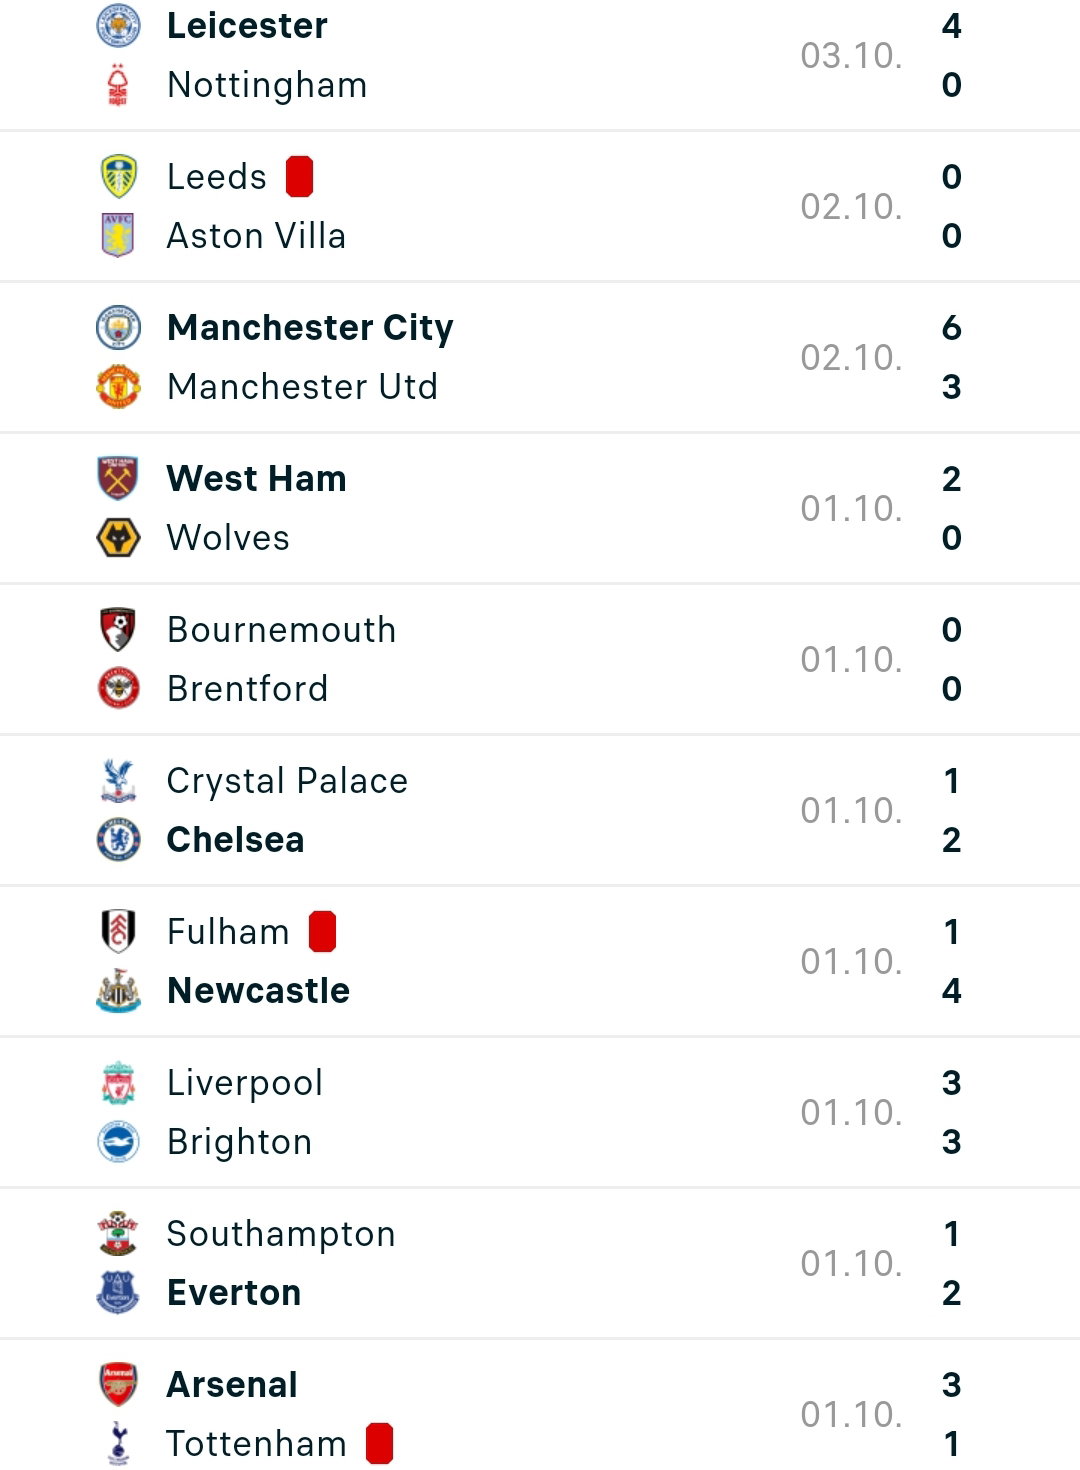Image resolution: width=1080 pixels, height=1470 pixels.
Task: Click the Wolves badge icon
Action: (118, 538)
